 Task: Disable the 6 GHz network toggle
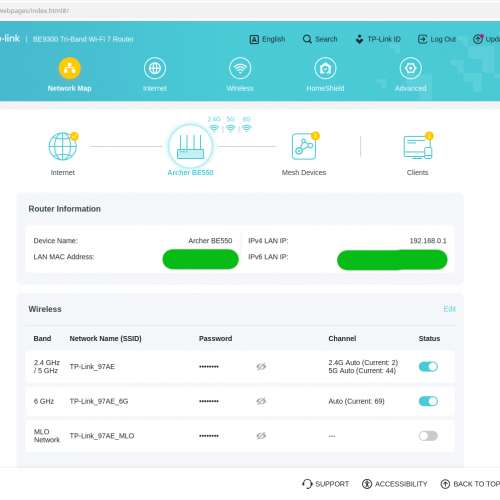(428, 401)
